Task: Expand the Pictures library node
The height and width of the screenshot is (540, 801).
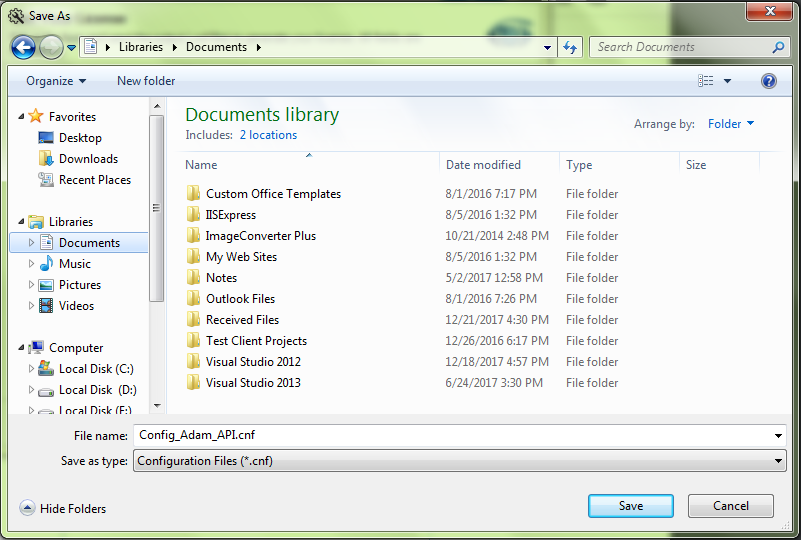Action: click(31, 285)
